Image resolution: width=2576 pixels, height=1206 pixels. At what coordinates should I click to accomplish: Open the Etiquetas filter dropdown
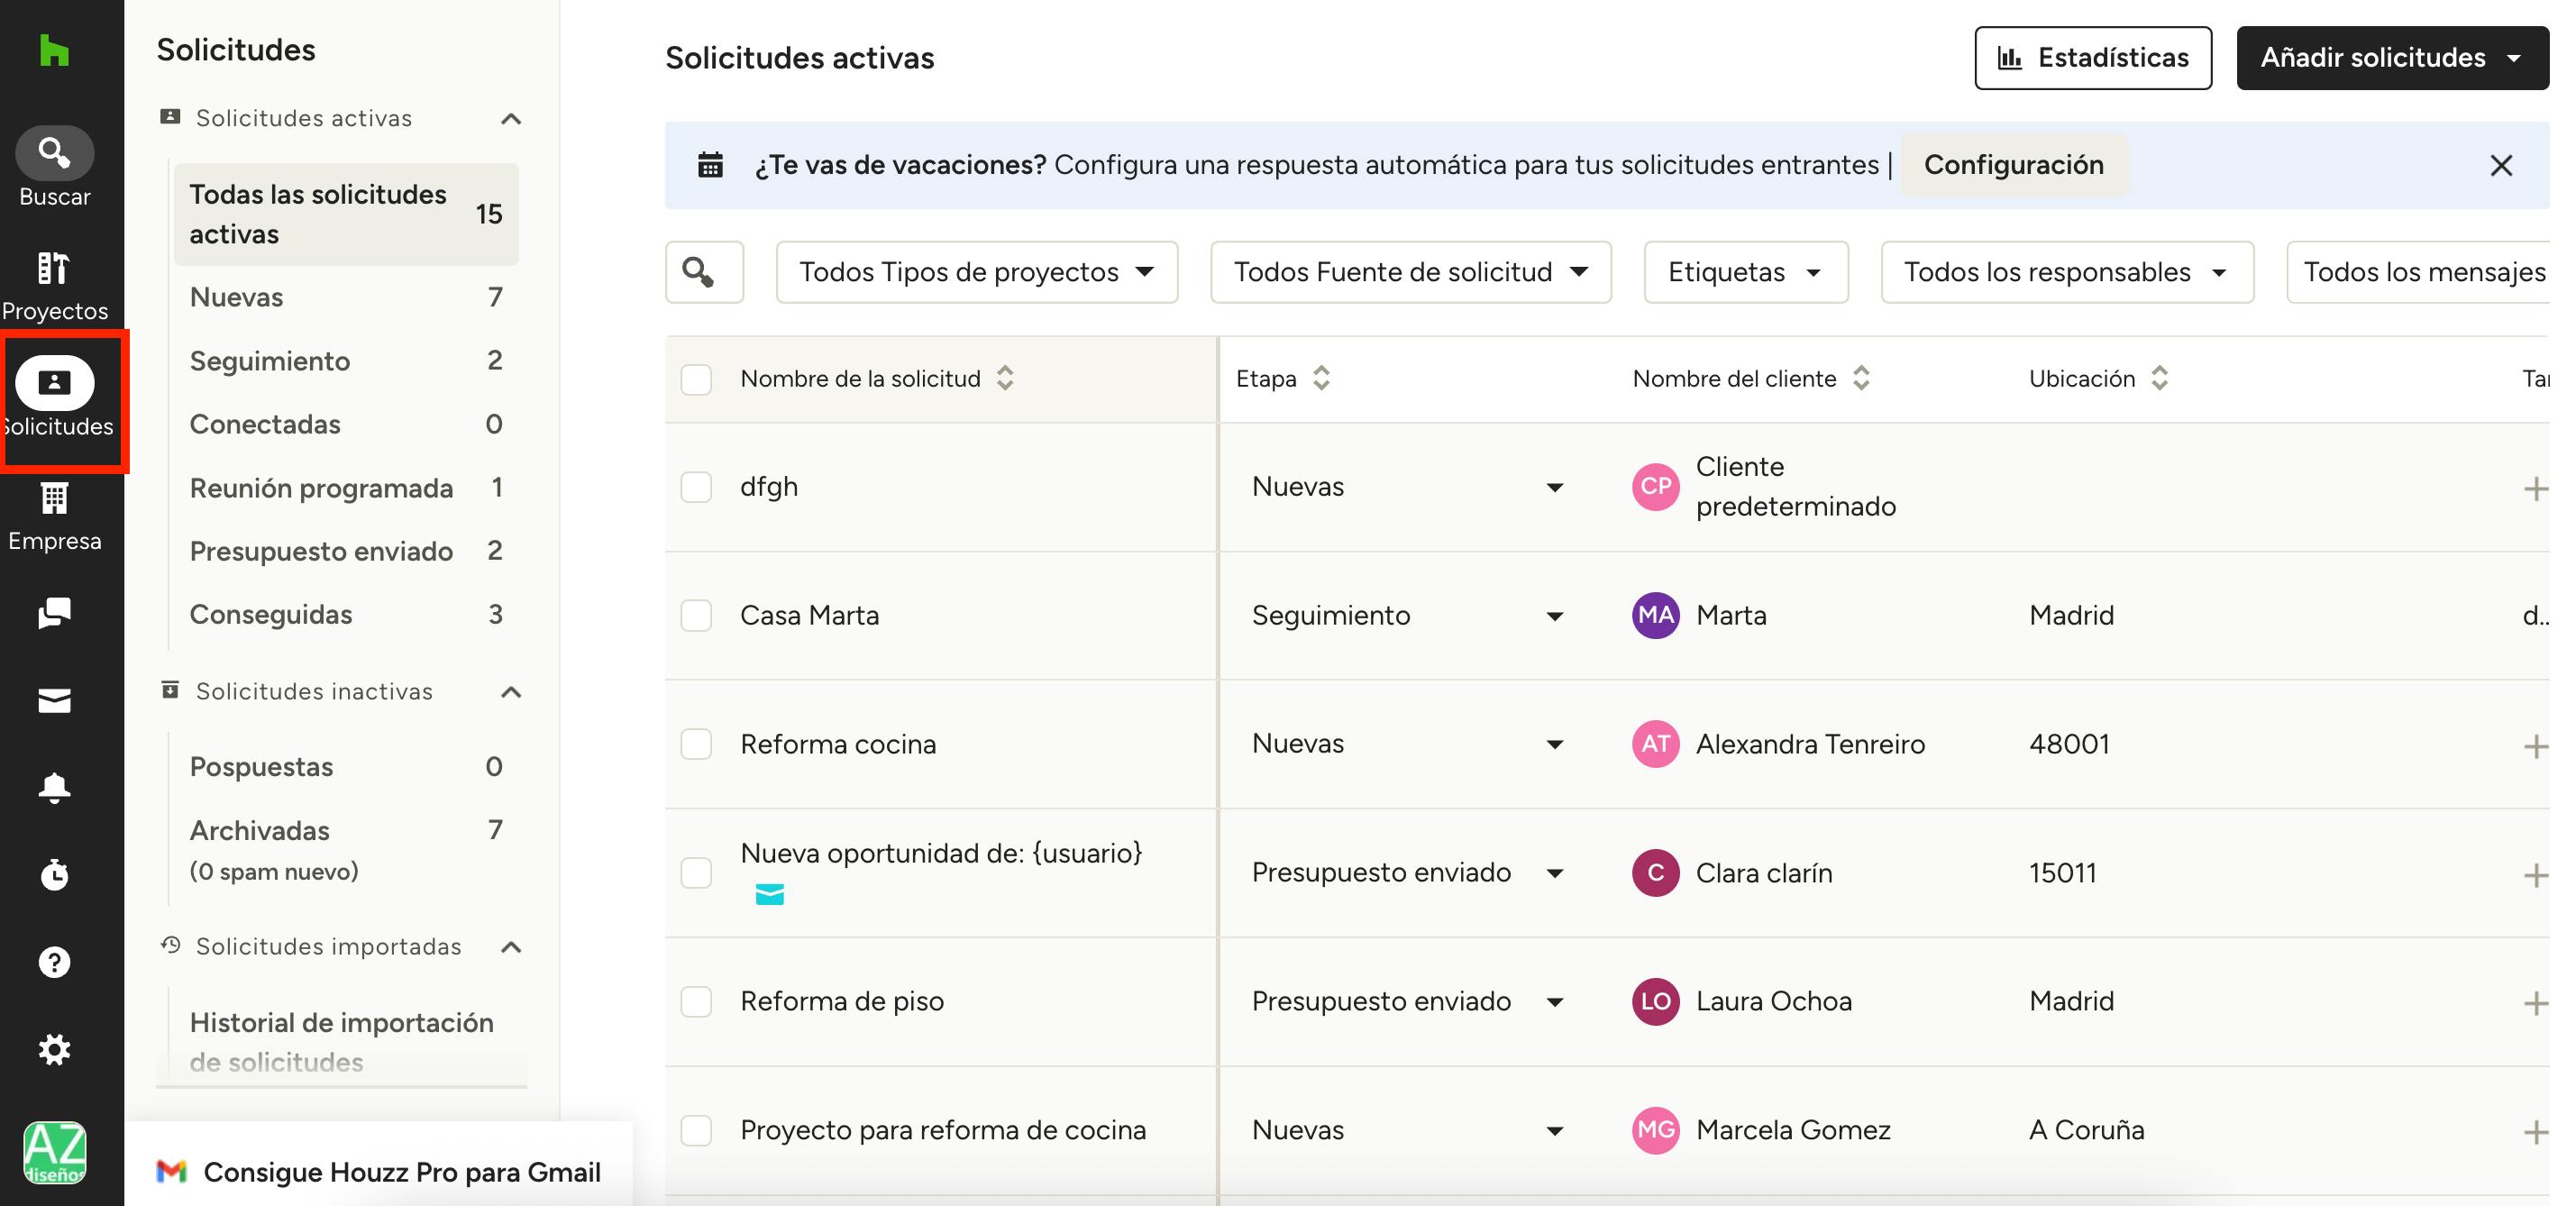point(1745,272)
